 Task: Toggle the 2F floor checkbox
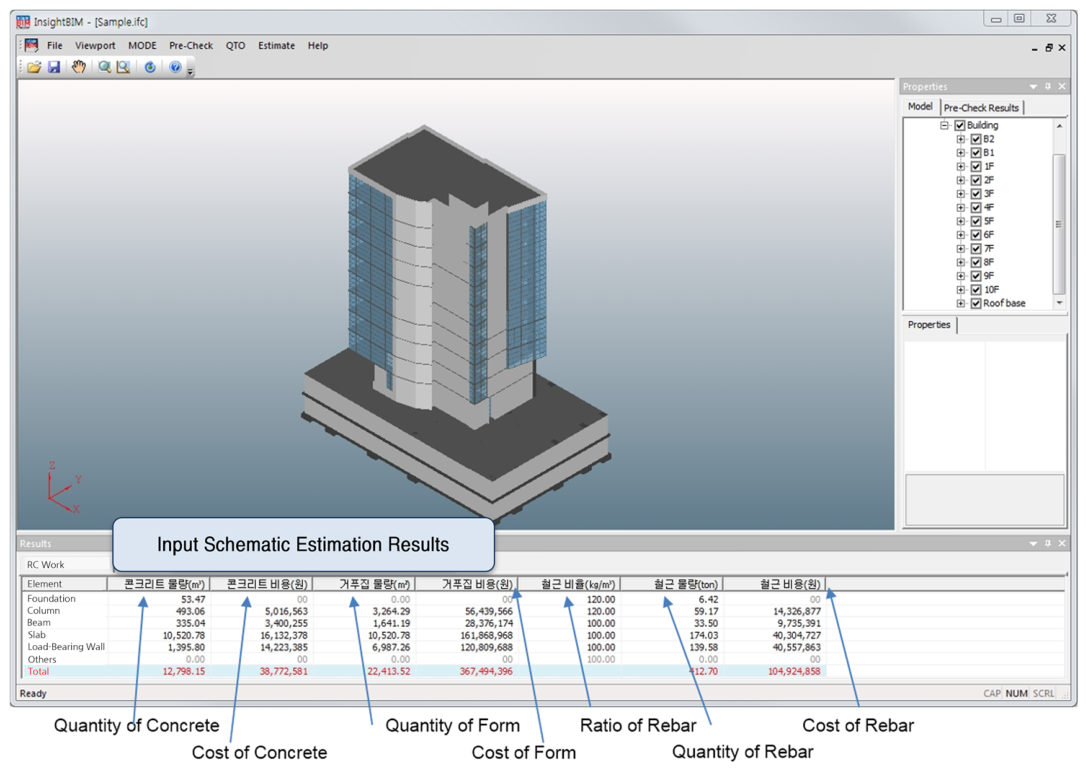pyautogui.click(x=976, y=180)
